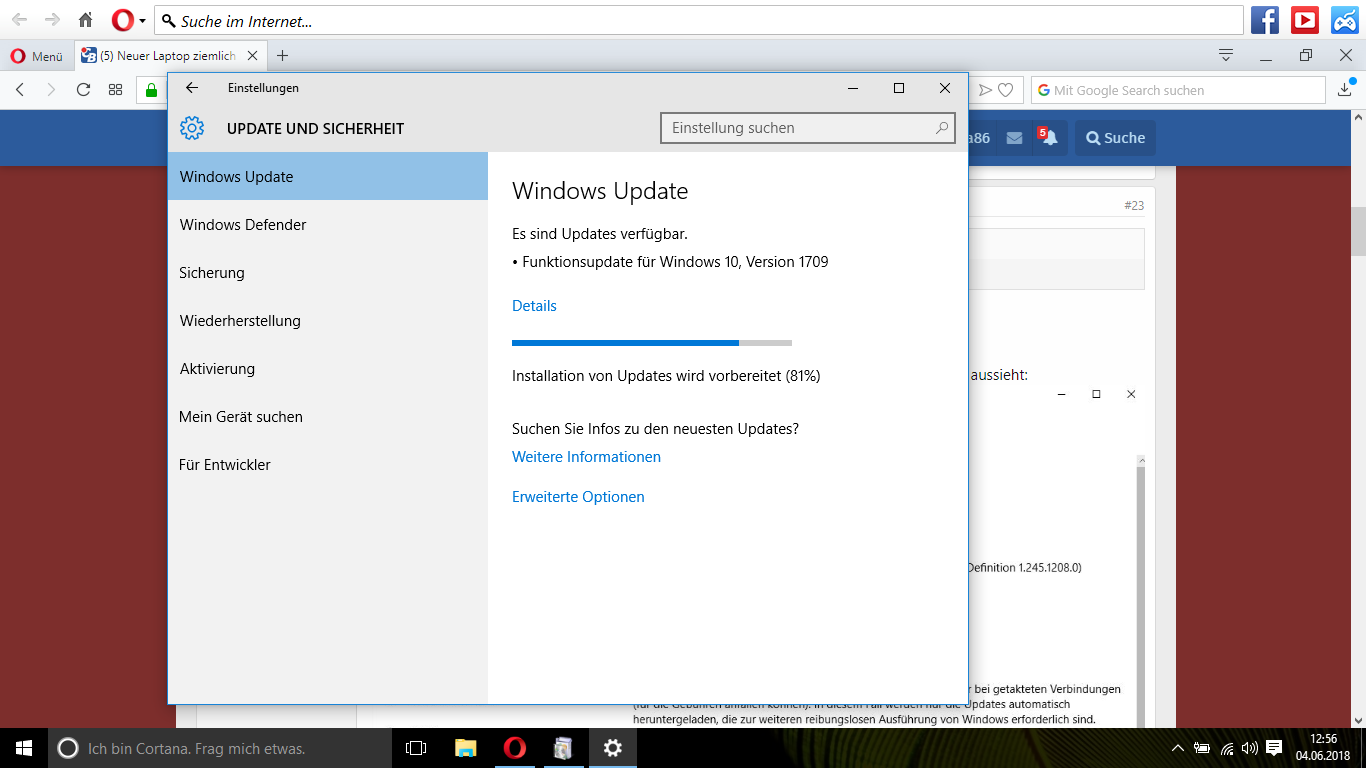Screen dimensions: 1366x768
Task: Click the volume icon in system tray
Action: coord(1250,748)
